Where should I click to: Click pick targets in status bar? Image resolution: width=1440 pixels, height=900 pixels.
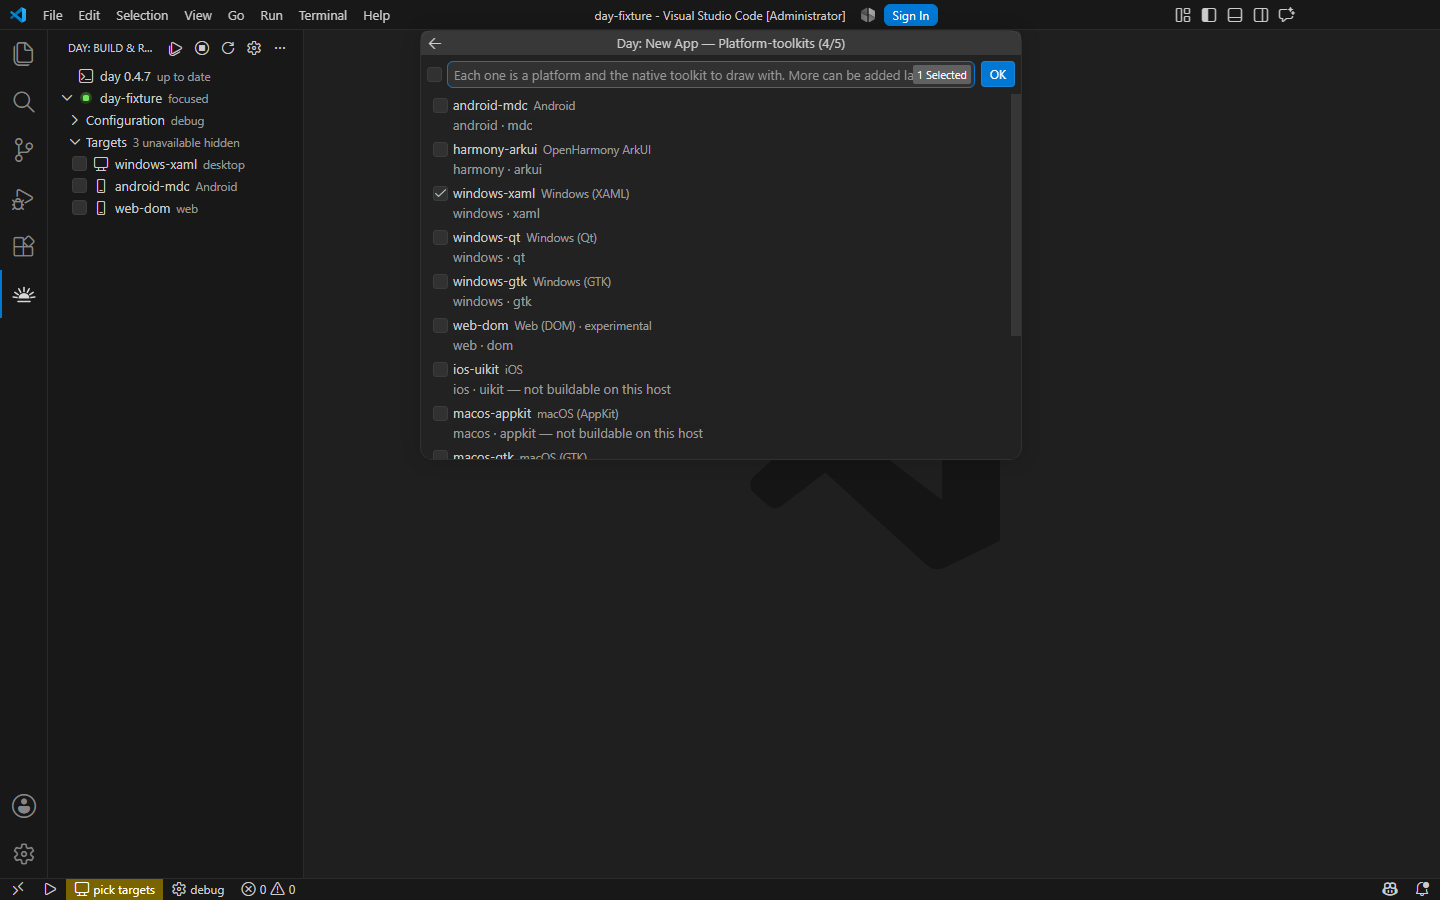click(115, 889)
